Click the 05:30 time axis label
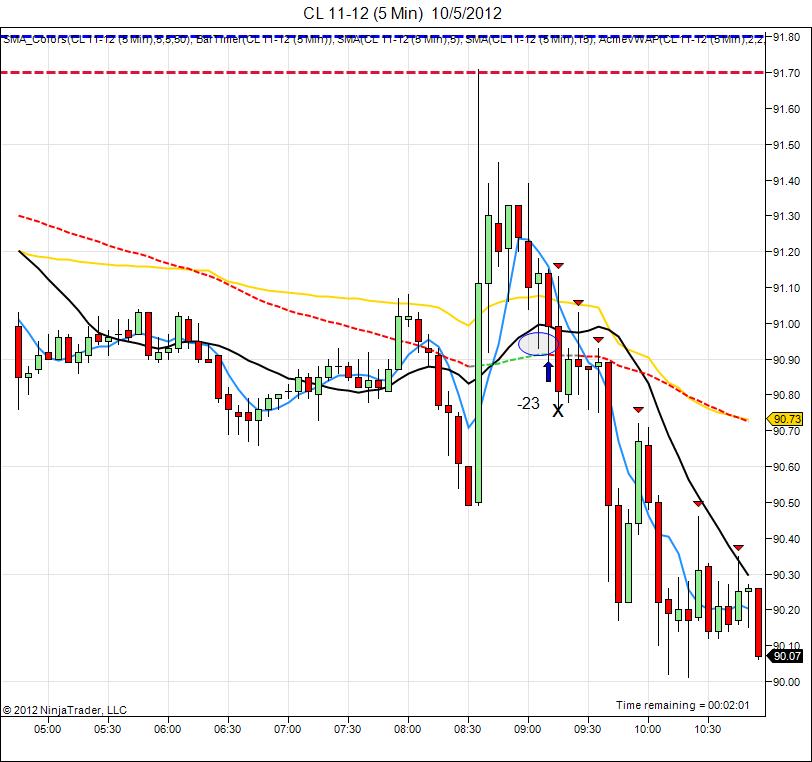The width and height of the screenshot is (812, 762). tap(108, 729)
